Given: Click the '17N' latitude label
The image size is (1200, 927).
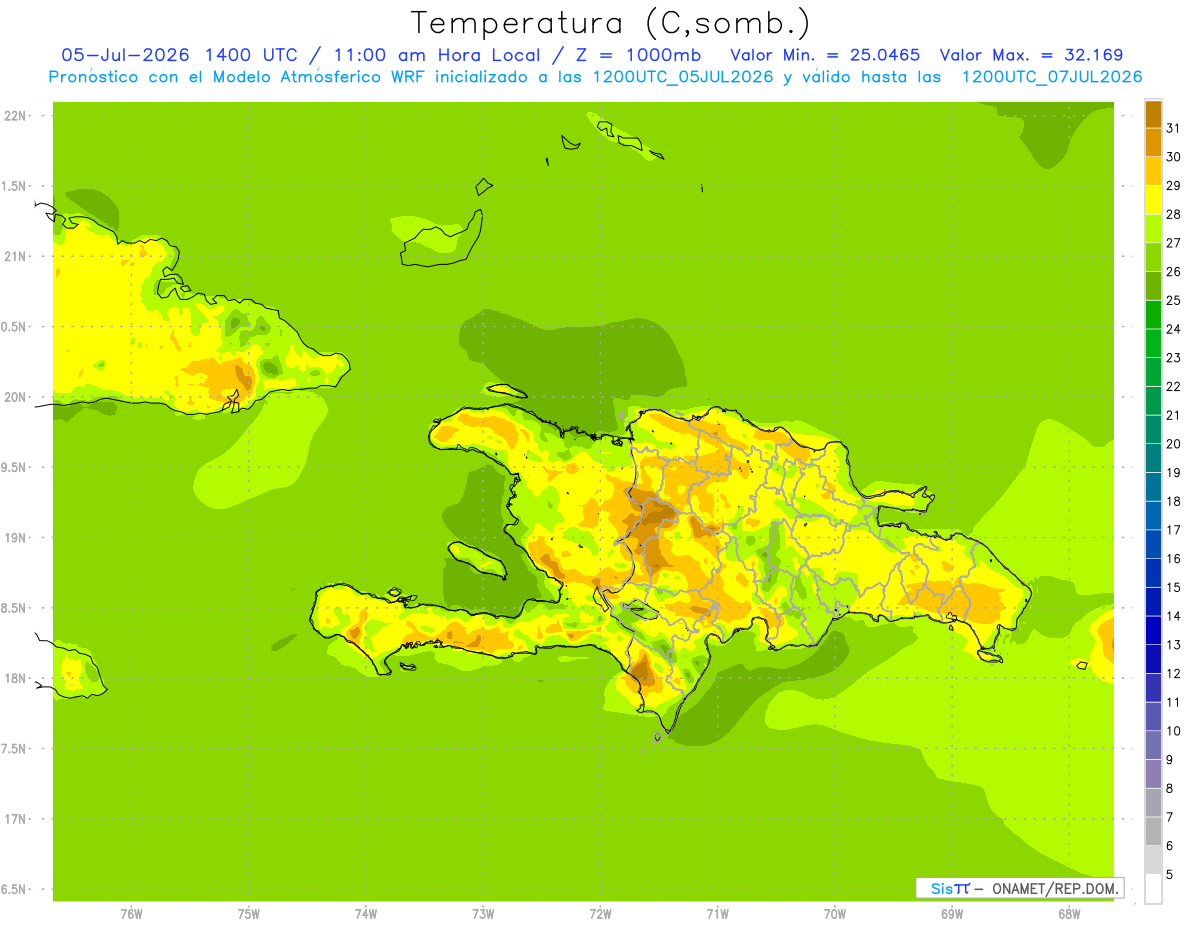Looking at the screenshot, I should click(14, 819).
